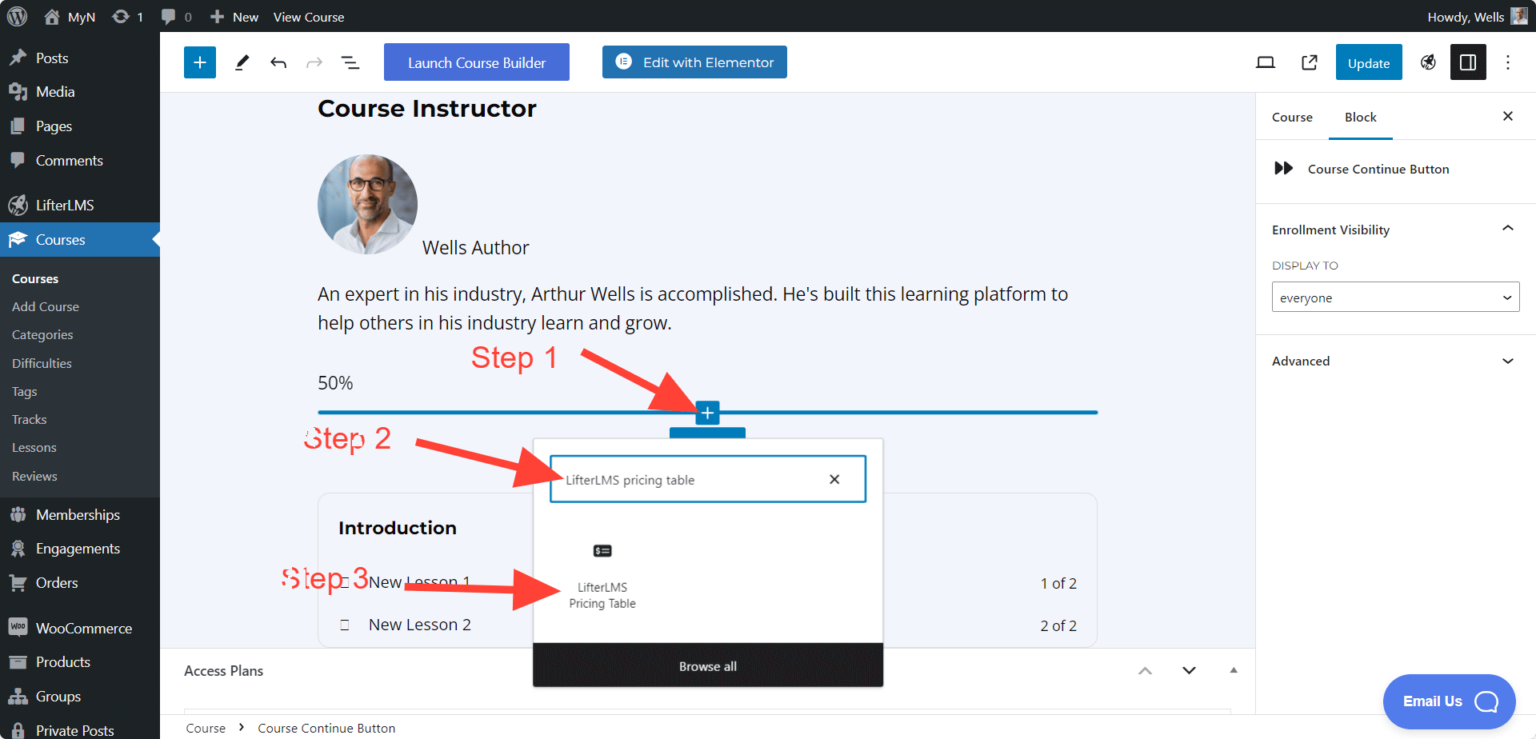The image size is (1536, 739).
Task: Open the WordPress updates icon showing 1
Action: [122, 16]
